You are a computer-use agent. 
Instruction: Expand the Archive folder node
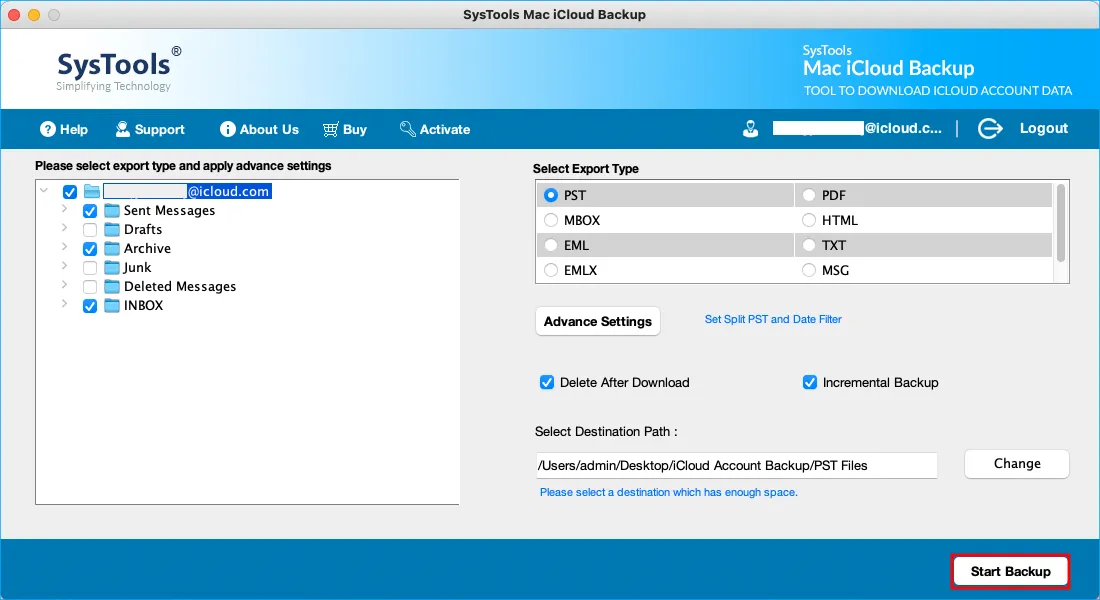point(65,248)
